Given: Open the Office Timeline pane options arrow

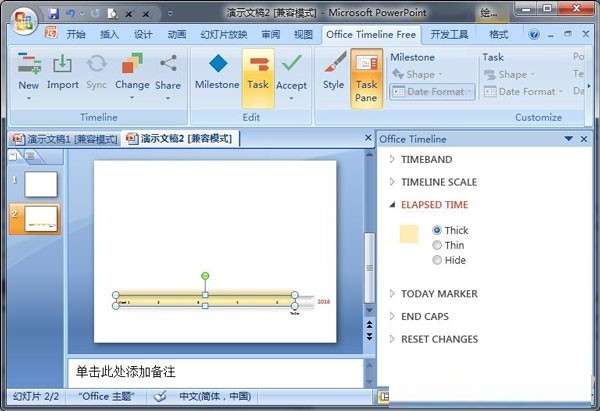Looking at the screenshot, I should pos(568,139).
